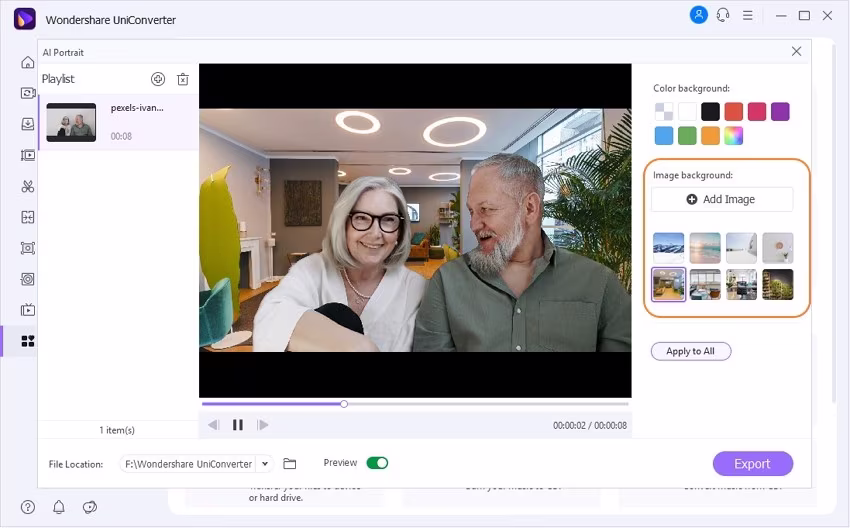The image size is (850, 528).
Task: Click the File Location path field
Action: 189,464
